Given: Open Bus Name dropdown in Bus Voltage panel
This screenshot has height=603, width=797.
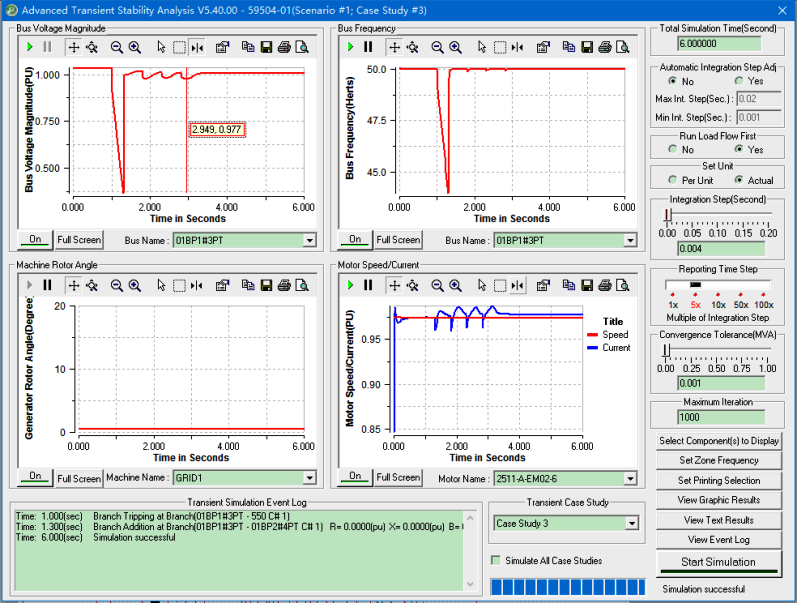Looking at the screenshot, I should (x=309, y=240).
